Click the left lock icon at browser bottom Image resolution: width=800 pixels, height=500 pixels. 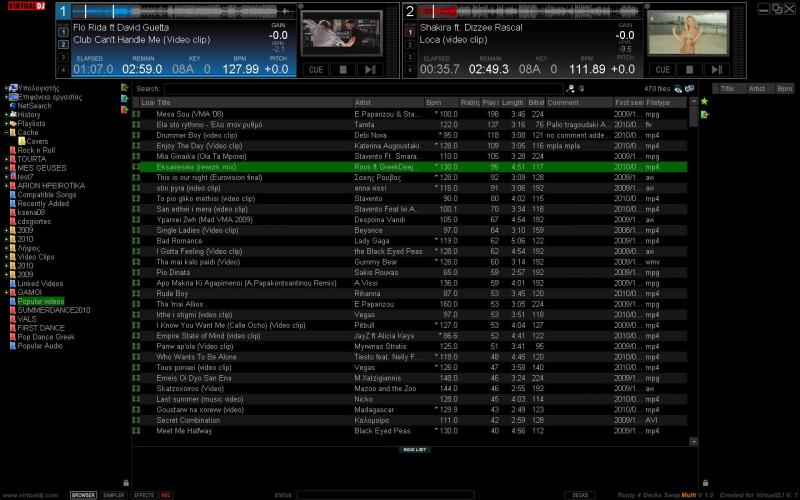click(x=126, y=483)
